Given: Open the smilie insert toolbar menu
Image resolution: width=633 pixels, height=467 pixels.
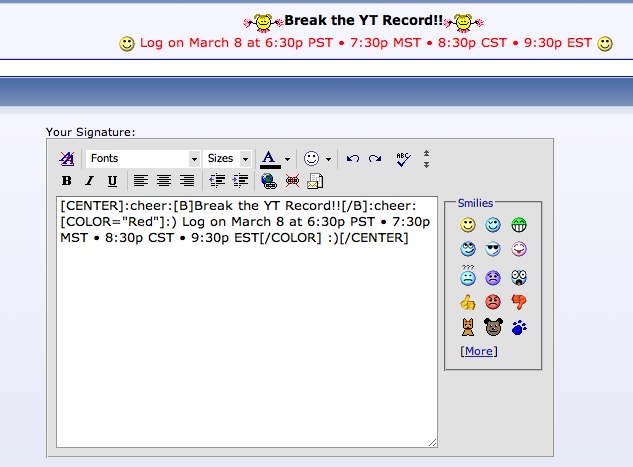Looking at the screenshot, I should coord(317,159).
